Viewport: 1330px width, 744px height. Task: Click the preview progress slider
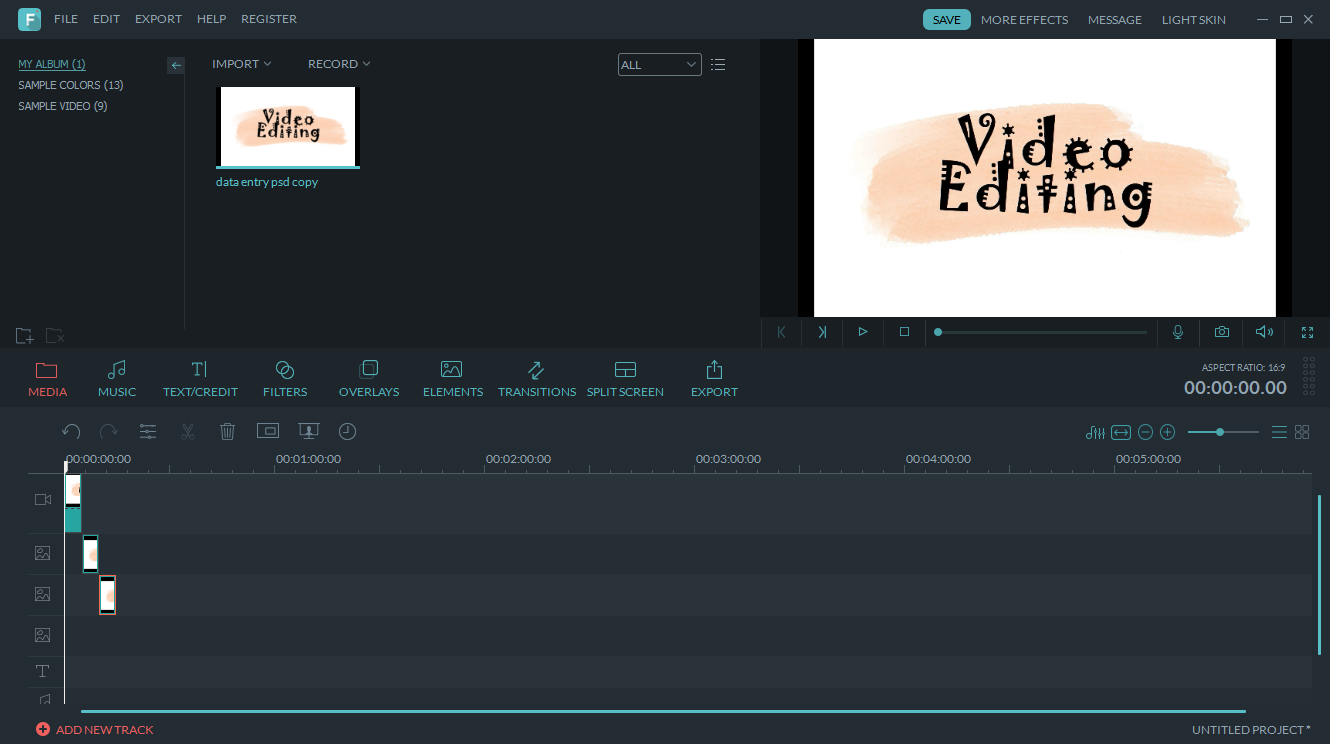tap(1041, 332)
